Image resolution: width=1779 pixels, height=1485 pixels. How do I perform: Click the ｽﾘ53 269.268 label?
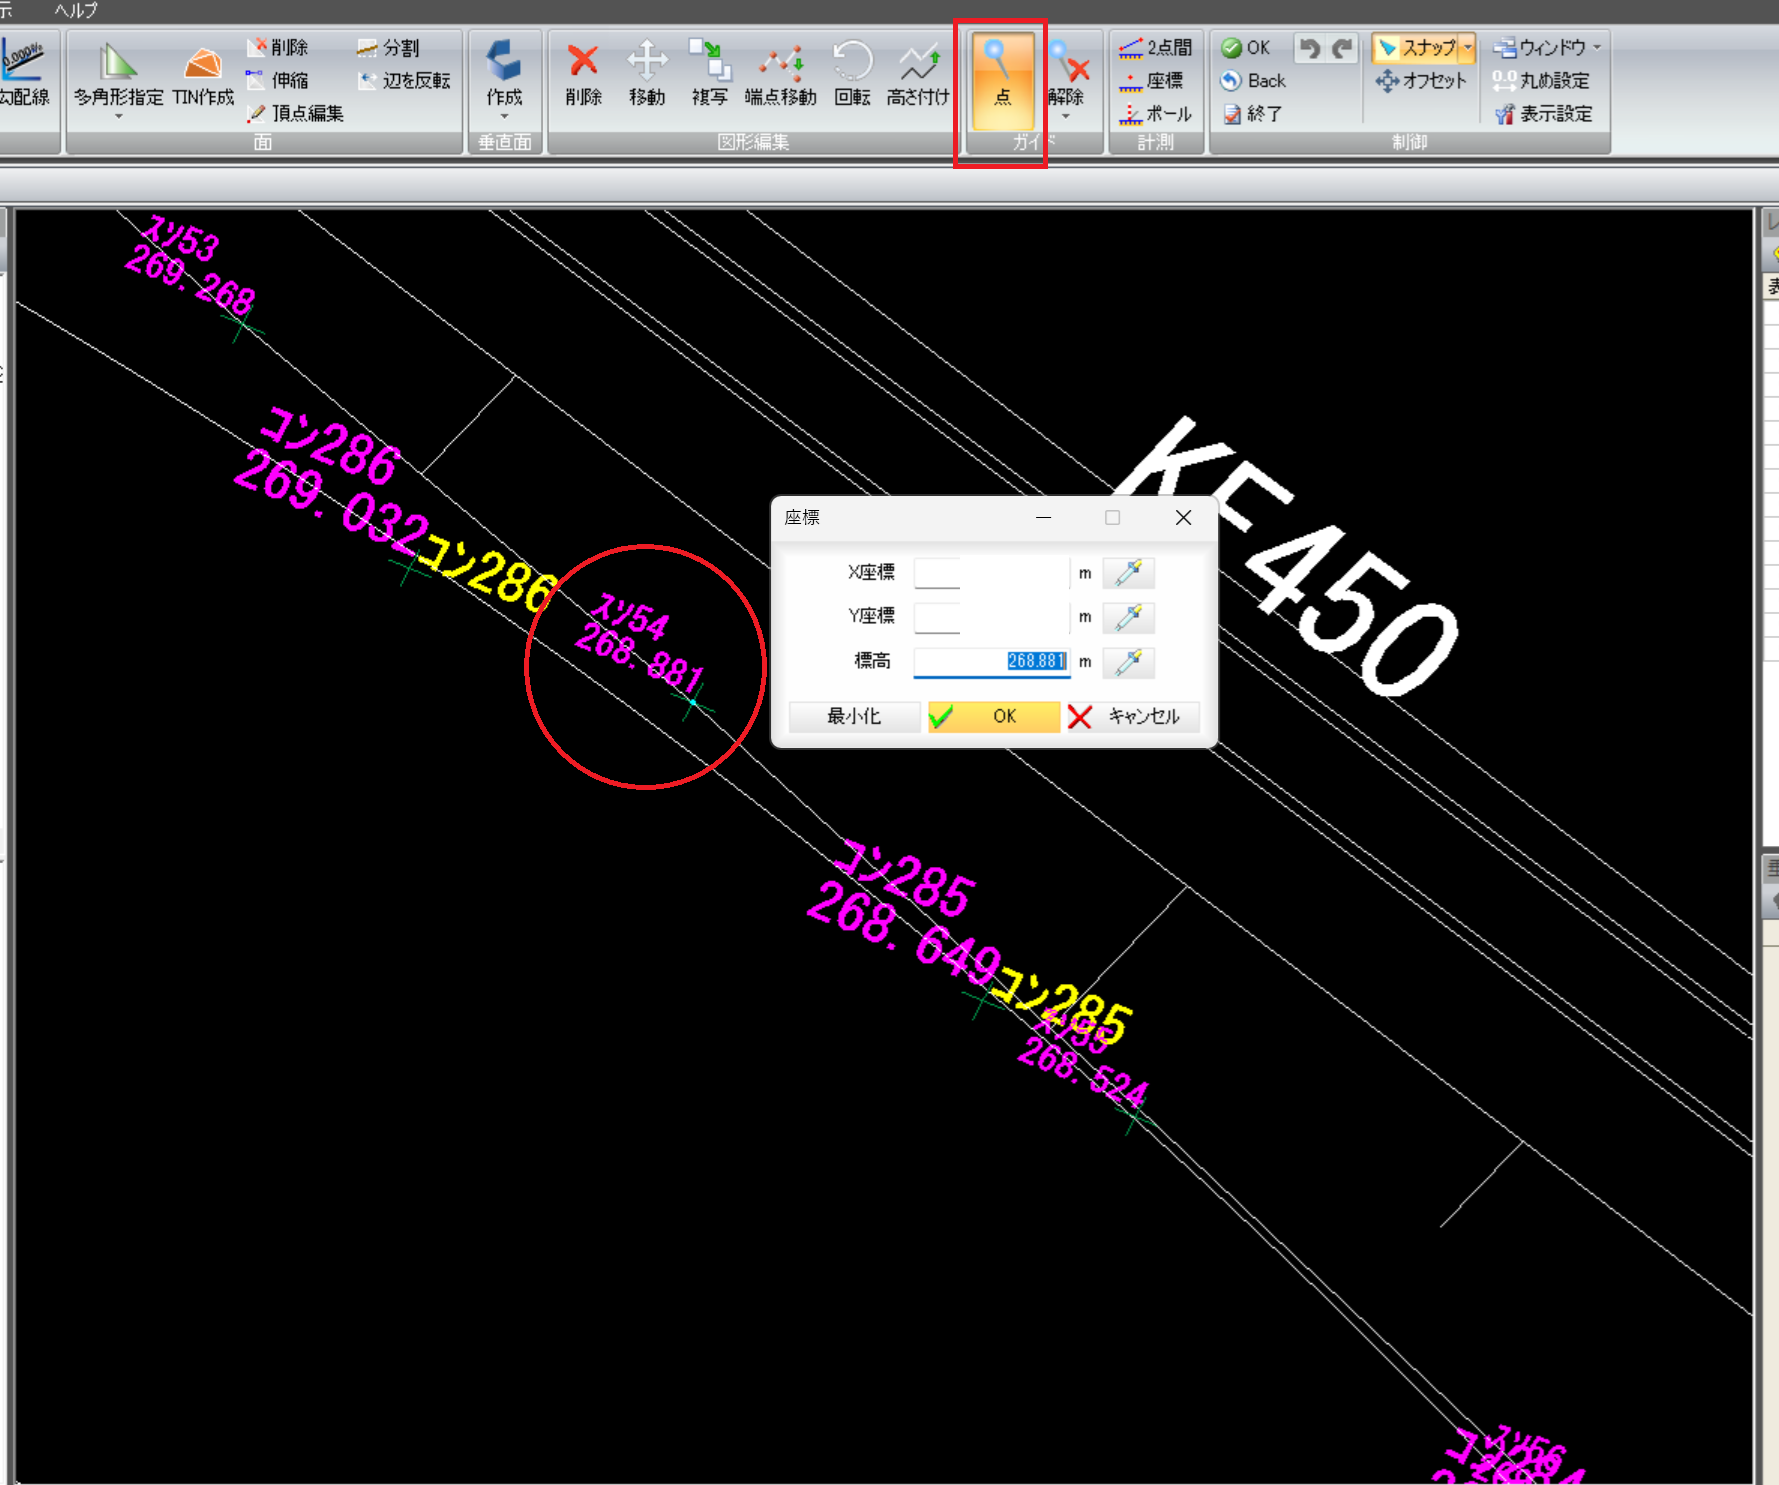190,265
